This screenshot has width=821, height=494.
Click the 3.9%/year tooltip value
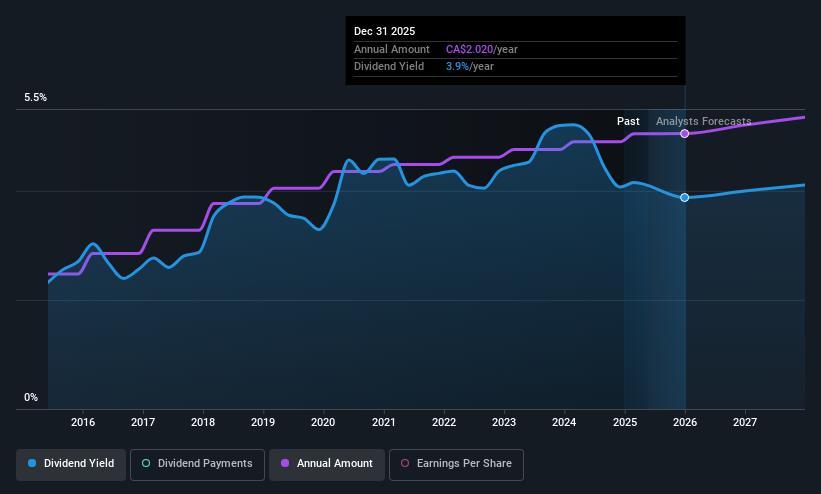(x=470, y=67)
